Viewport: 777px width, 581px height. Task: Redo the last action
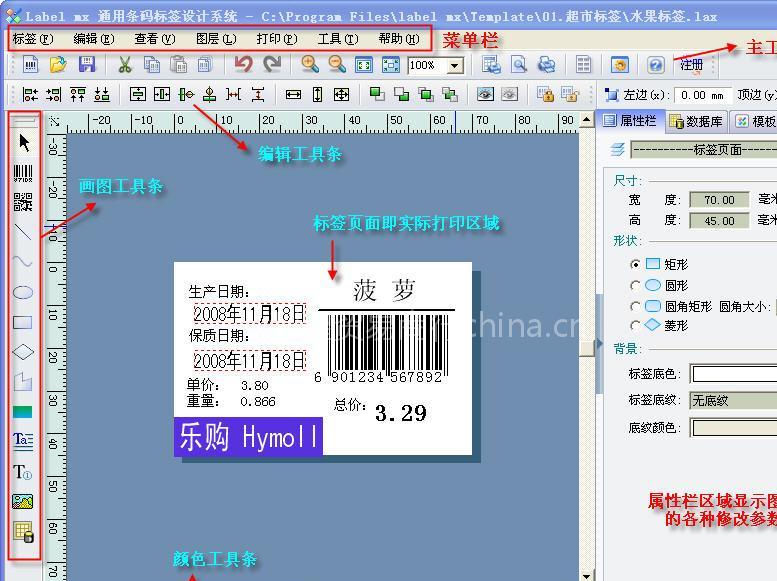(272, 64)
